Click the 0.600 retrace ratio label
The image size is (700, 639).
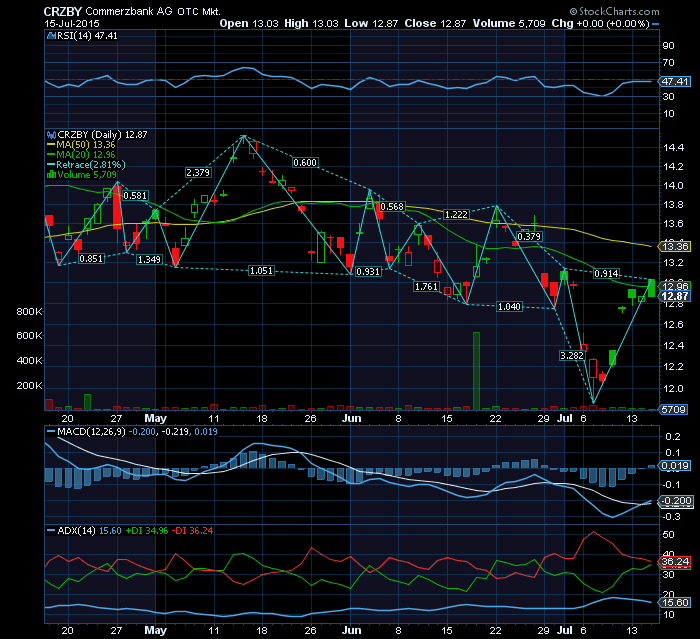coord(305,163)
